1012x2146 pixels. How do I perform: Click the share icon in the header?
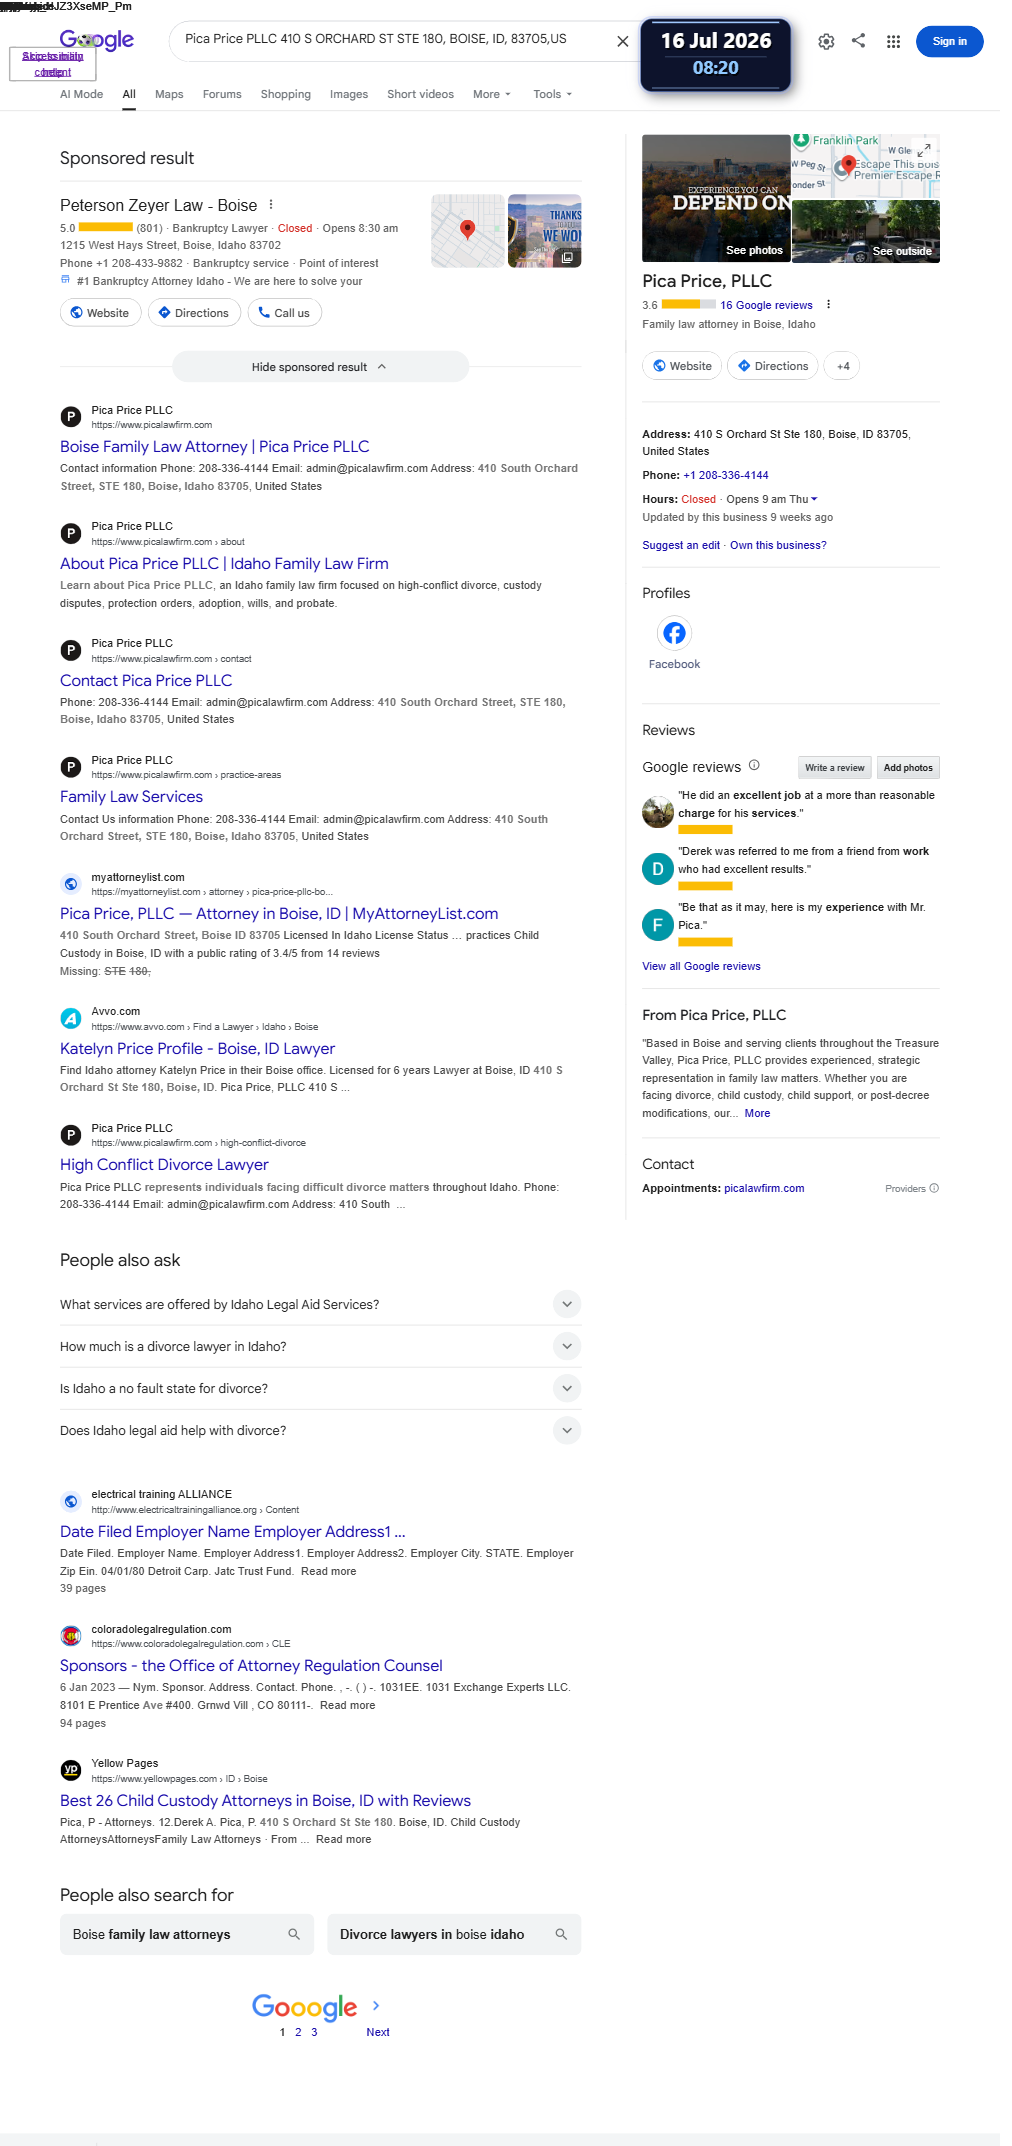click(x=858, y=41)
